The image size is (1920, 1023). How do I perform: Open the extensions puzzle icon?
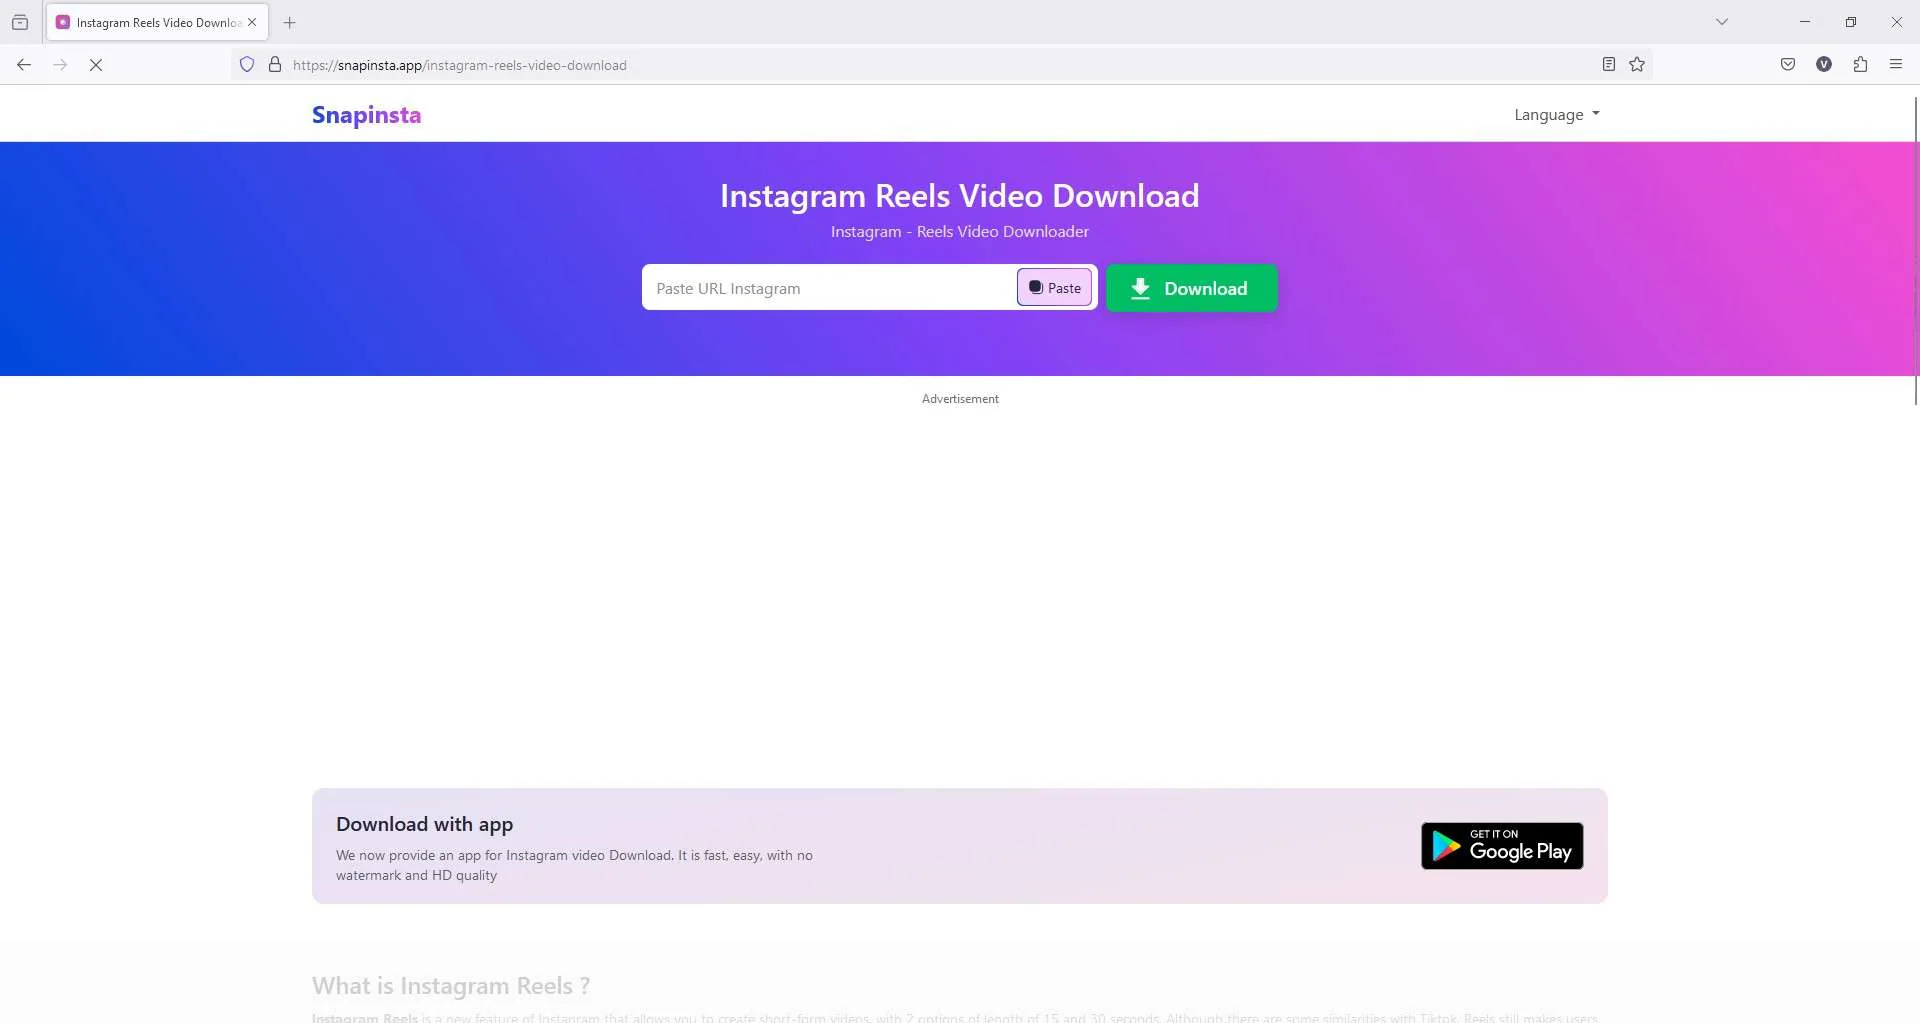(x=1860, y=65)
